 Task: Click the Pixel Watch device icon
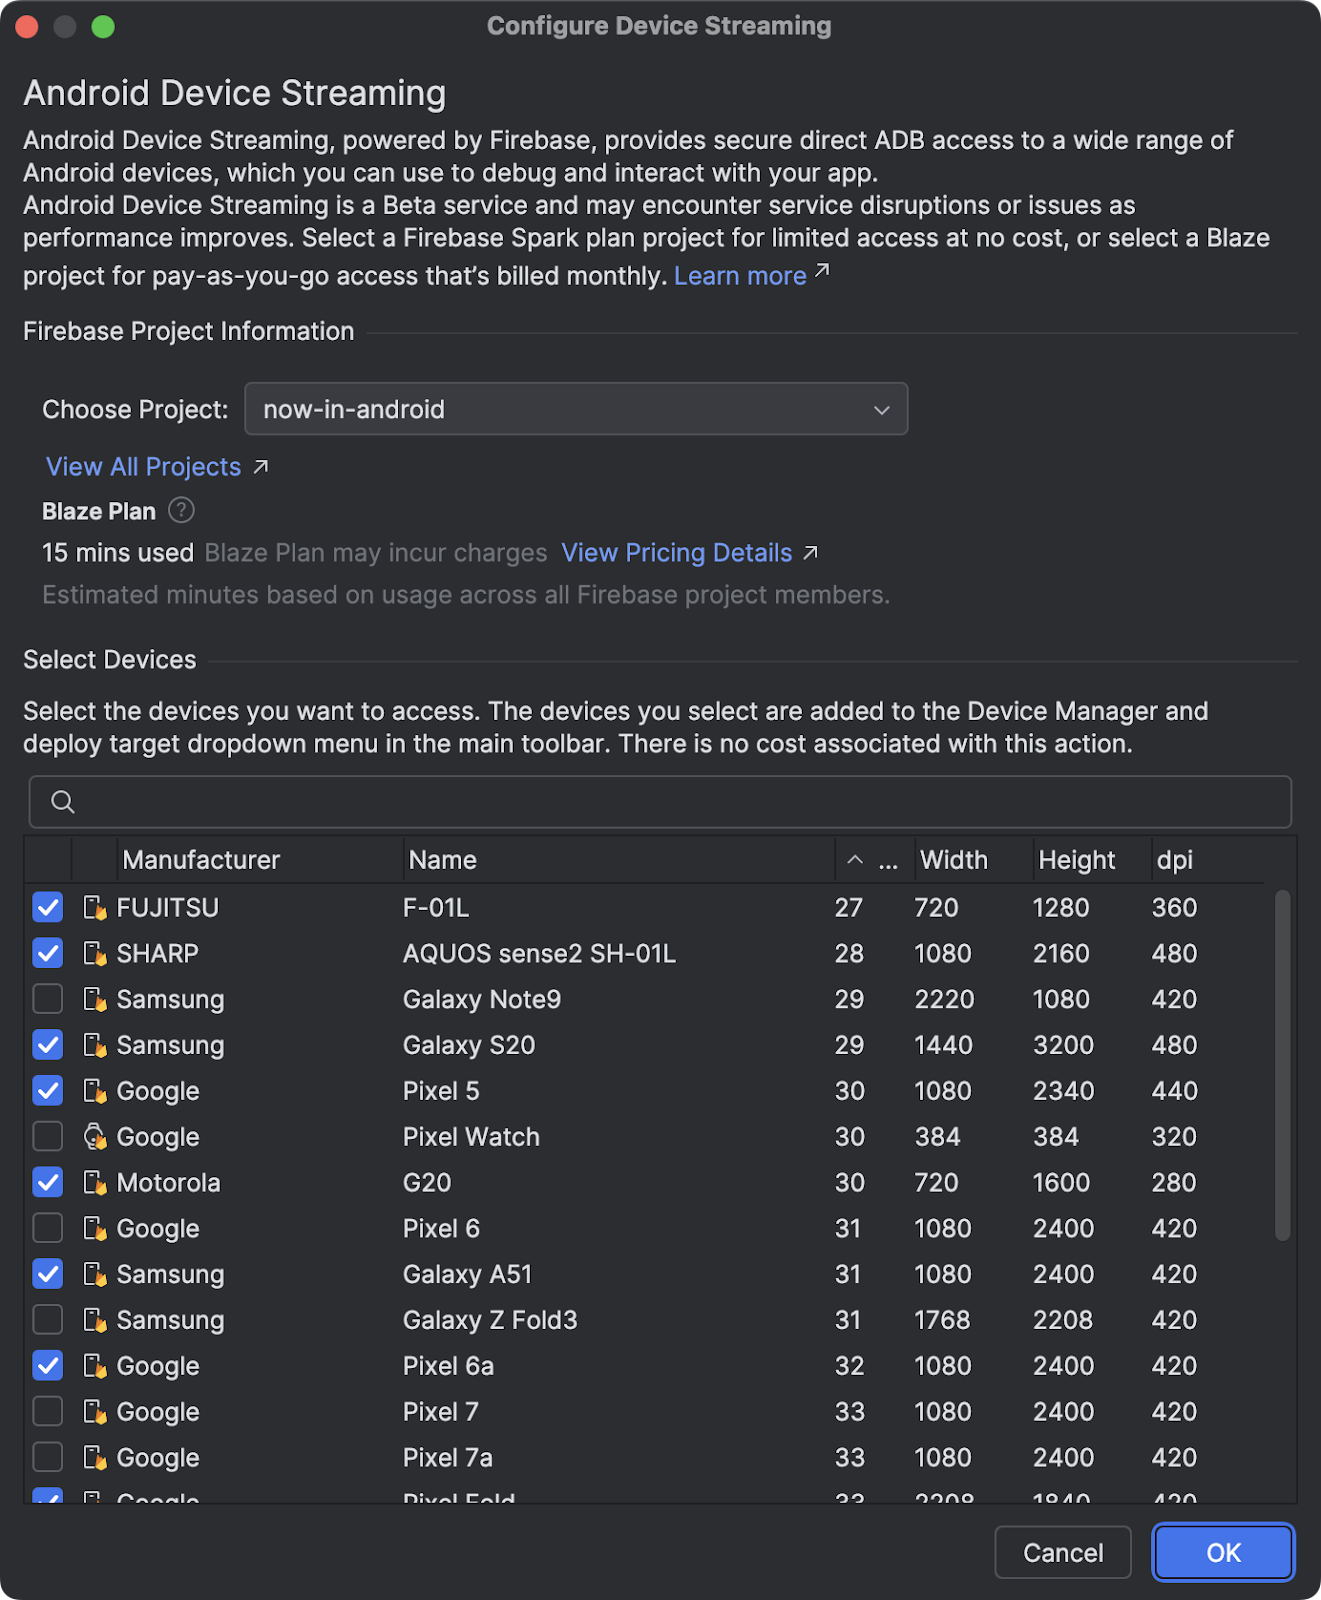point(95,1137)
